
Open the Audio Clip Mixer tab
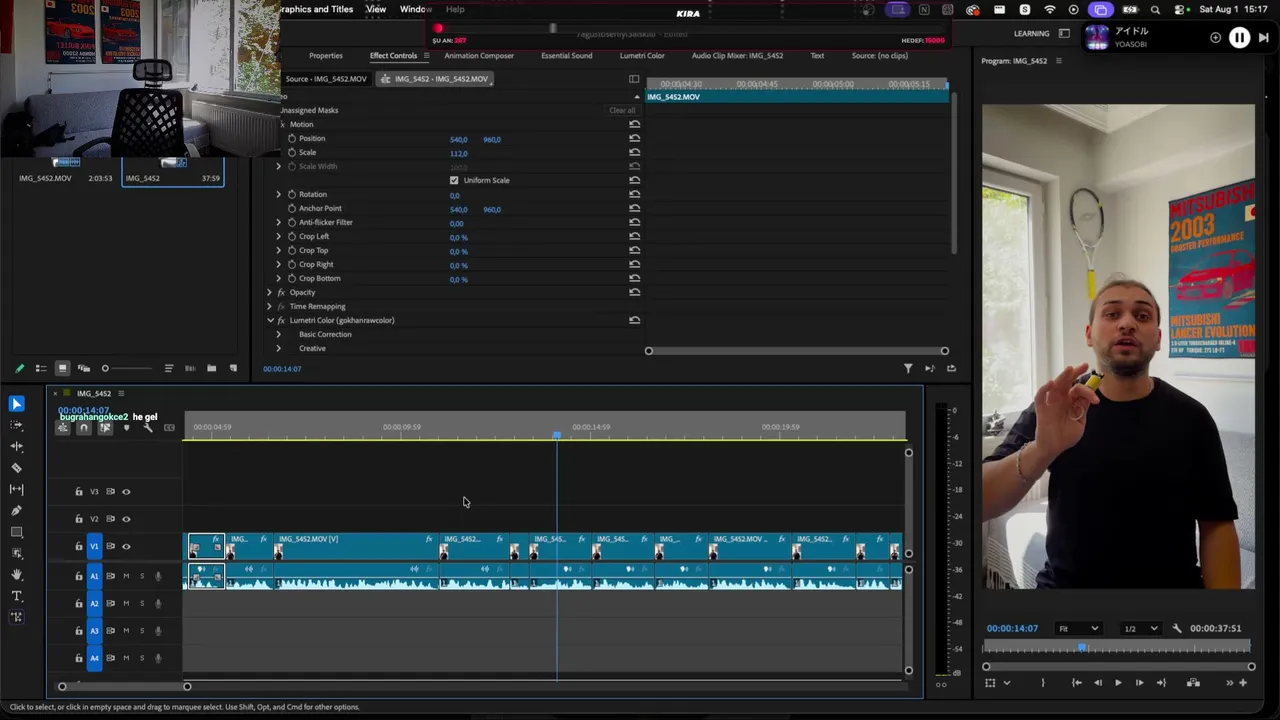pyautogui.click(x=737, y=56)
